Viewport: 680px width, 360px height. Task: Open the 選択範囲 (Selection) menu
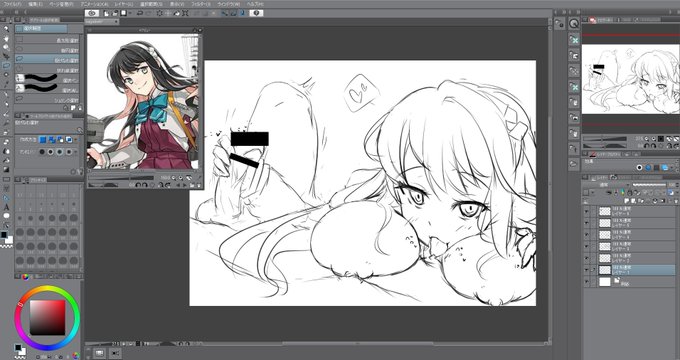pyautogui.click(x=150, y=3)
